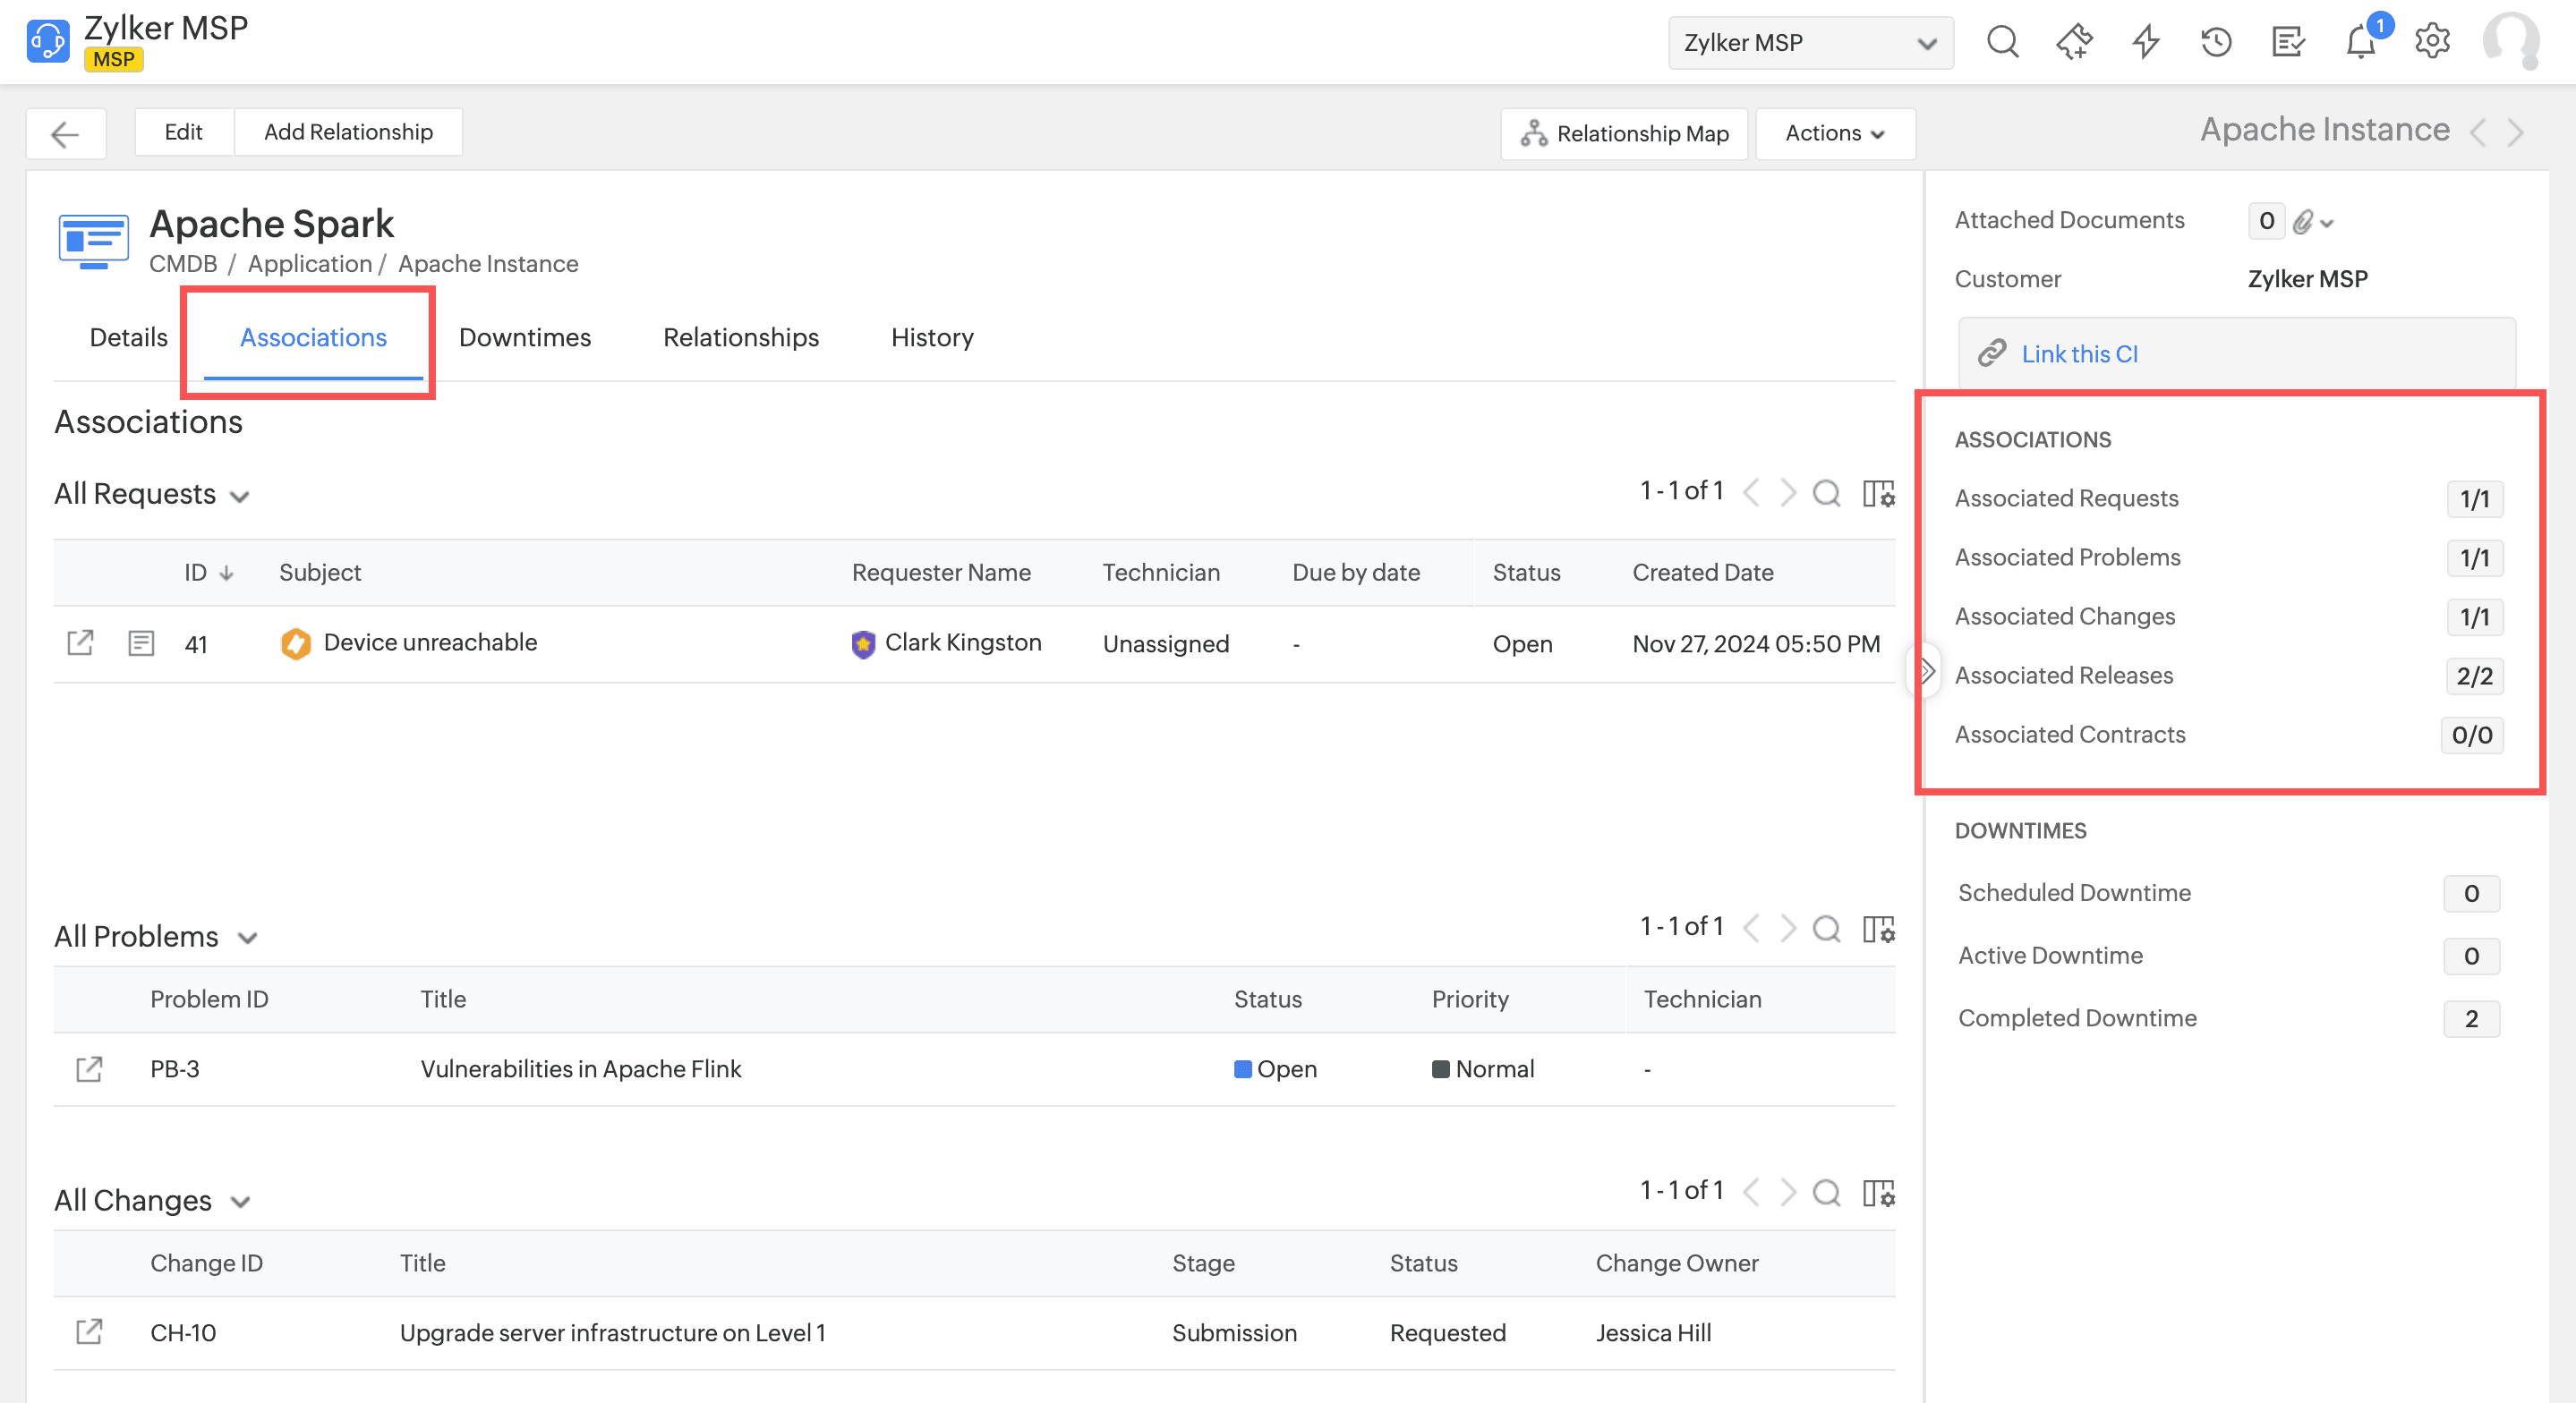Open the global search icon
This screenshot has width=2576, height=1403.
2002,42
